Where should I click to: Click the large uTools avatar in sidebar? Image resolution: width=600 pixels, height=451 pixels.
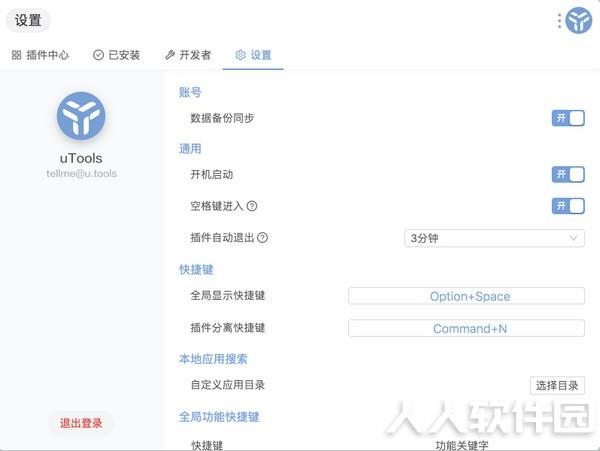pos(81,116)
